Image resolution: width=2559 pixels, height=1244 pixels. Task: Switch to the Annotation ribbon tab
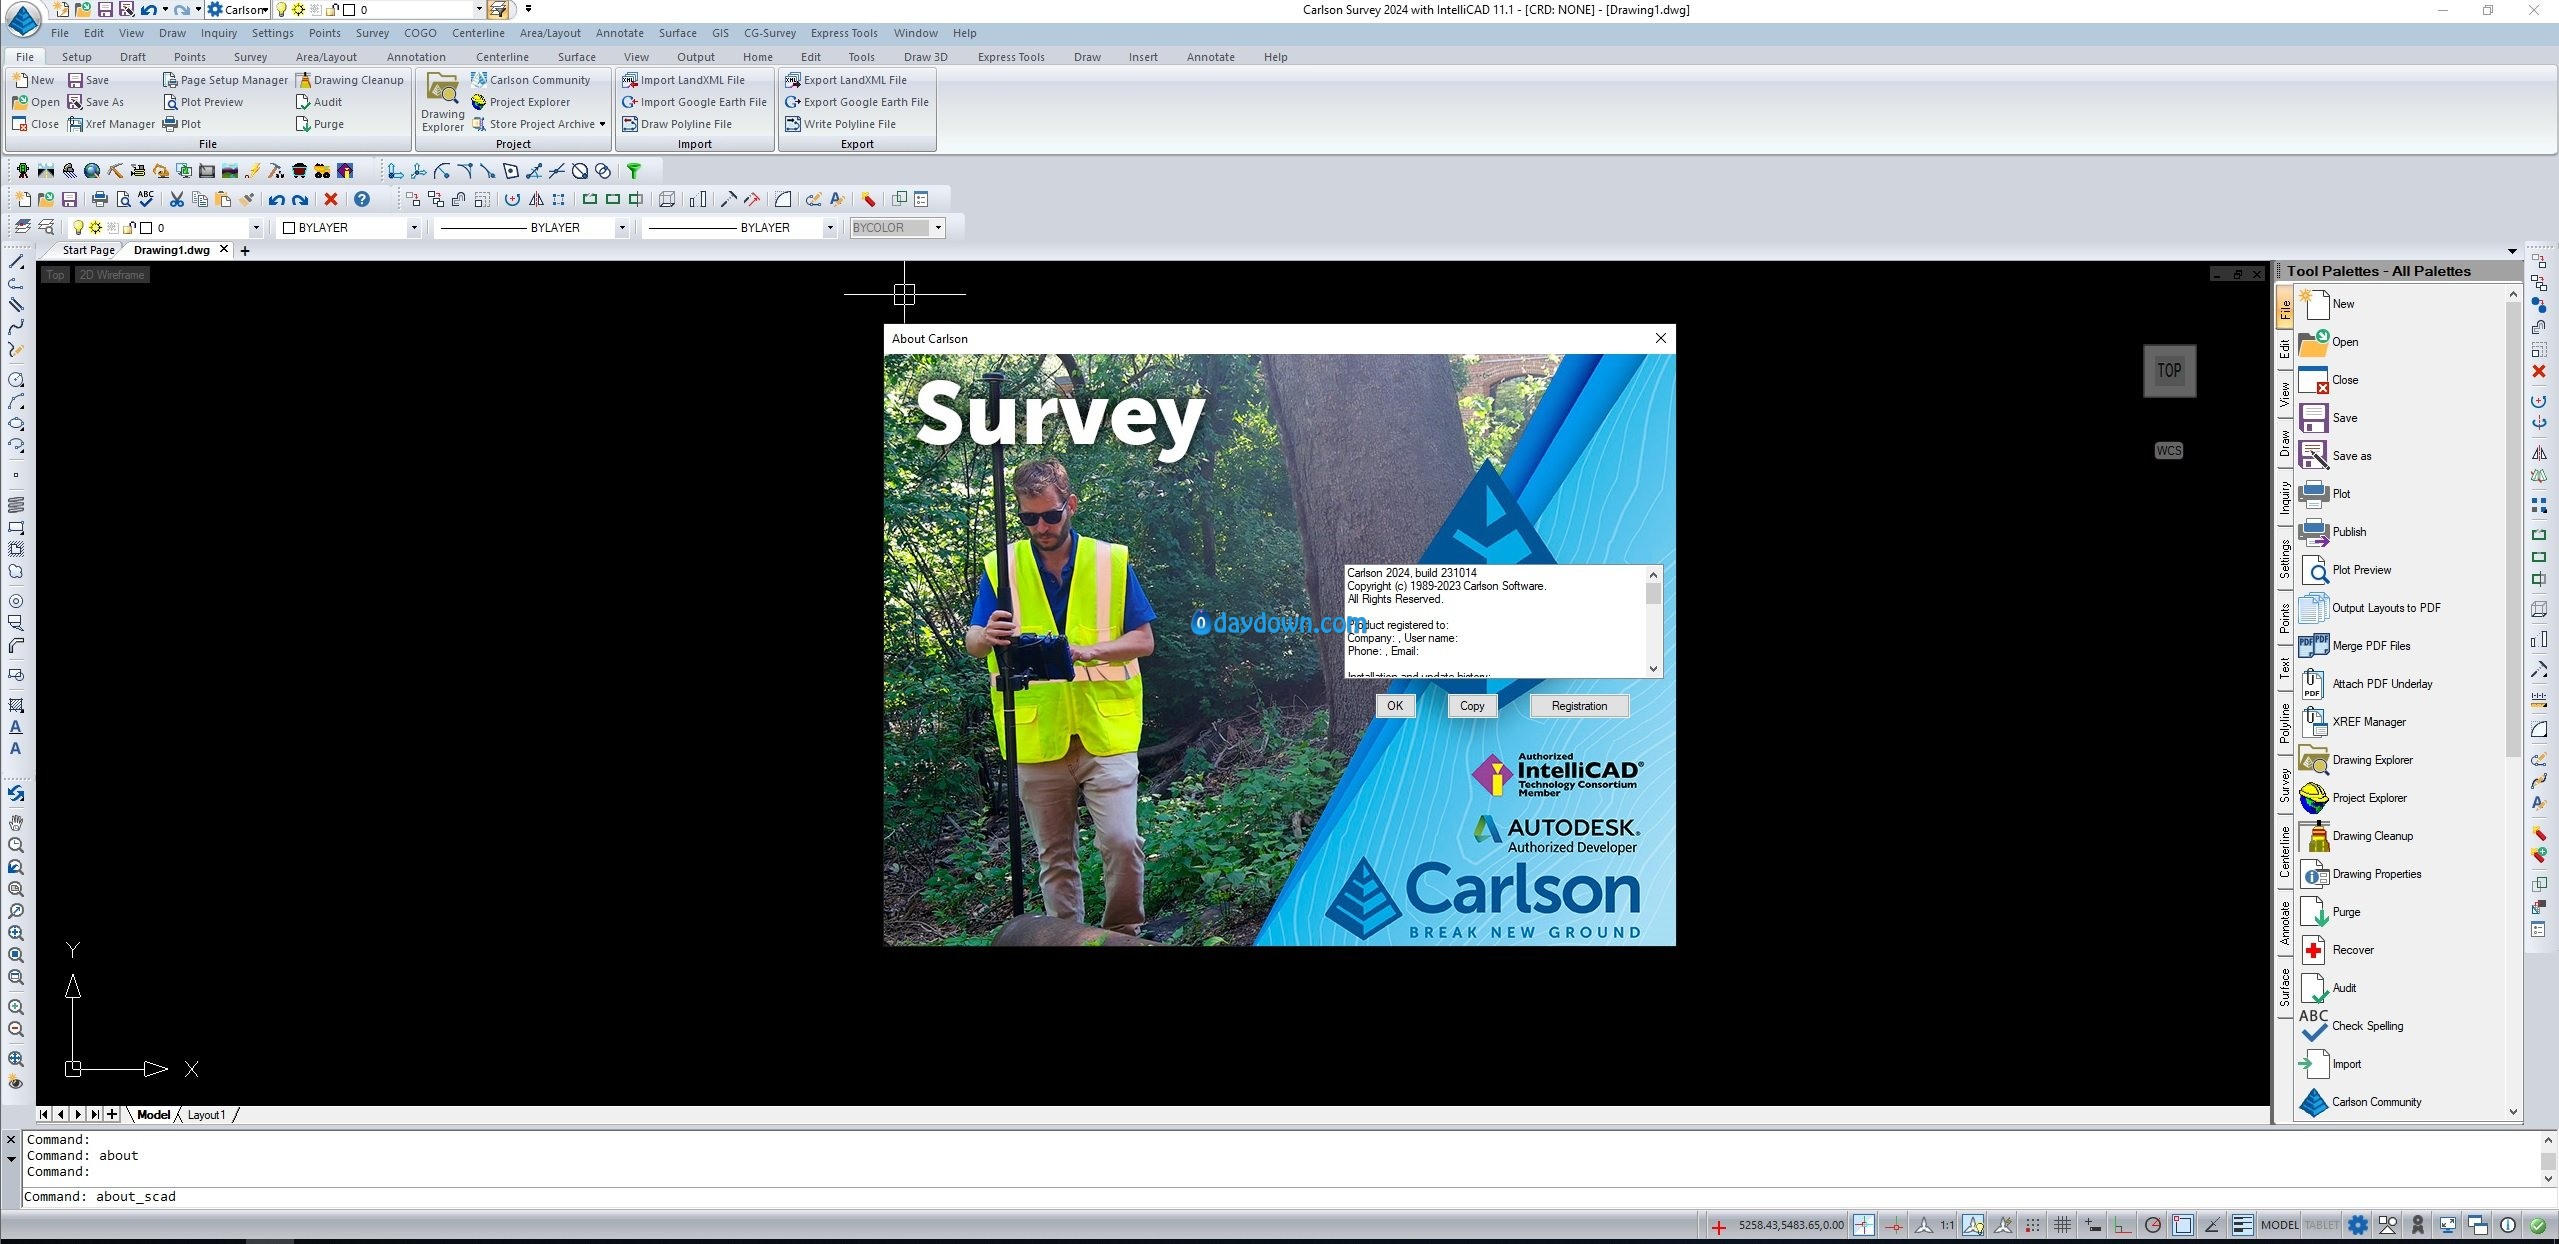point(416,57)
